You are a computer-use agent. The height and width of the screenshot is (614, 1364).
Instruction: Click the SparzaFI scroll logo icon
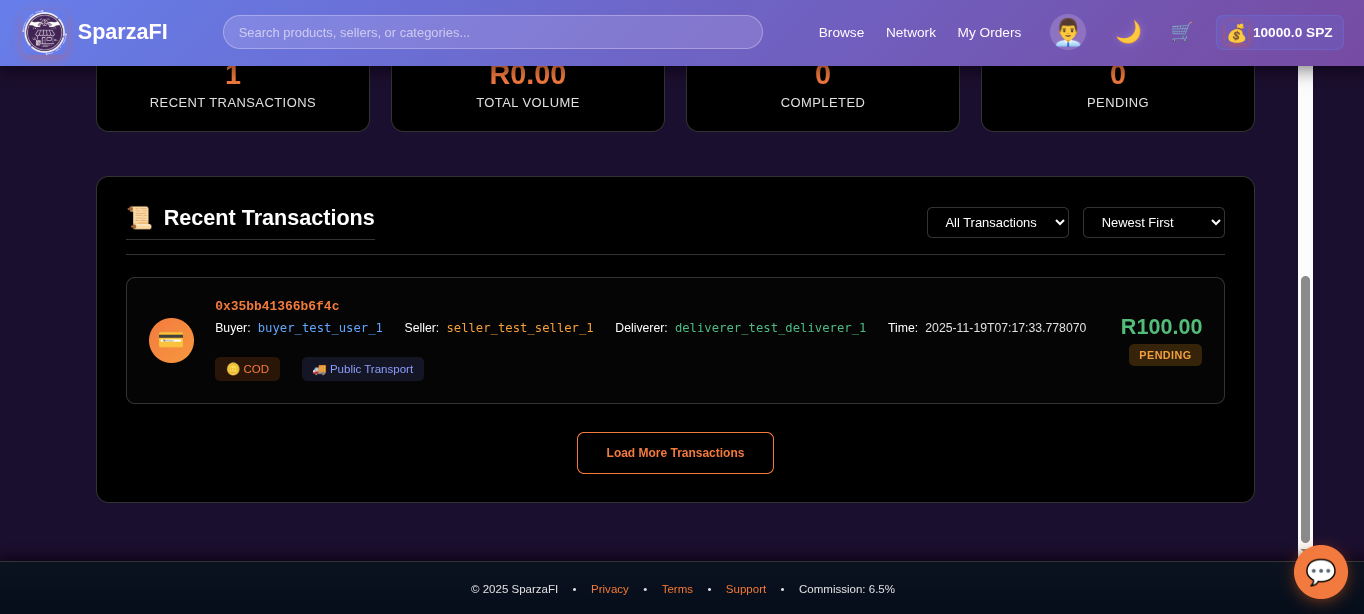44,32
